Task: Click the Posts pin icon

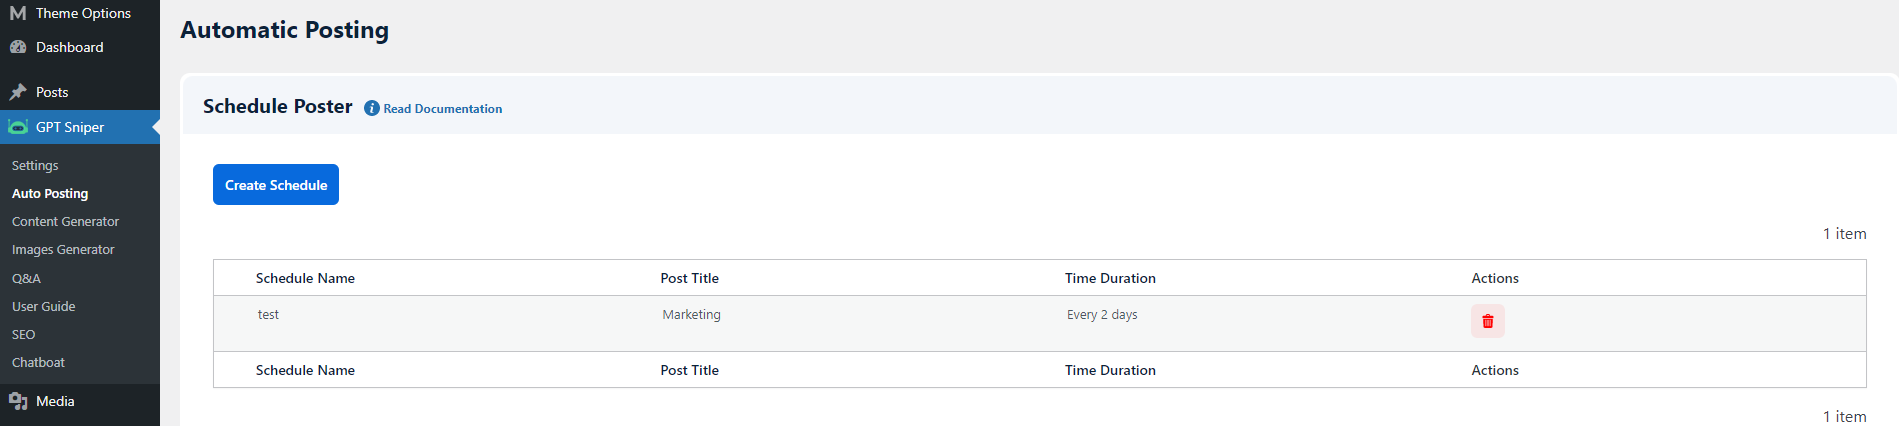Action: [18, 92]
